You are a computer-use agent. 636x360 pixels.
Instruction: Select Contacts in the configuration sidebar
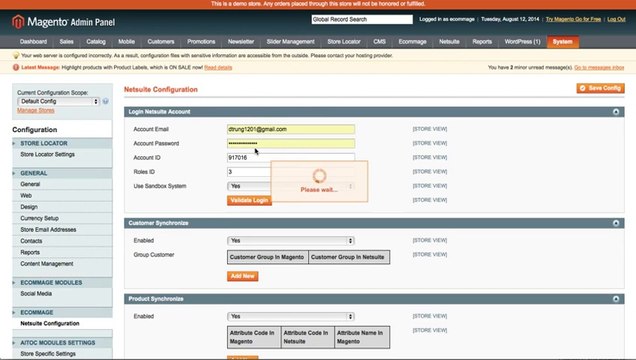tap(31, 241)
